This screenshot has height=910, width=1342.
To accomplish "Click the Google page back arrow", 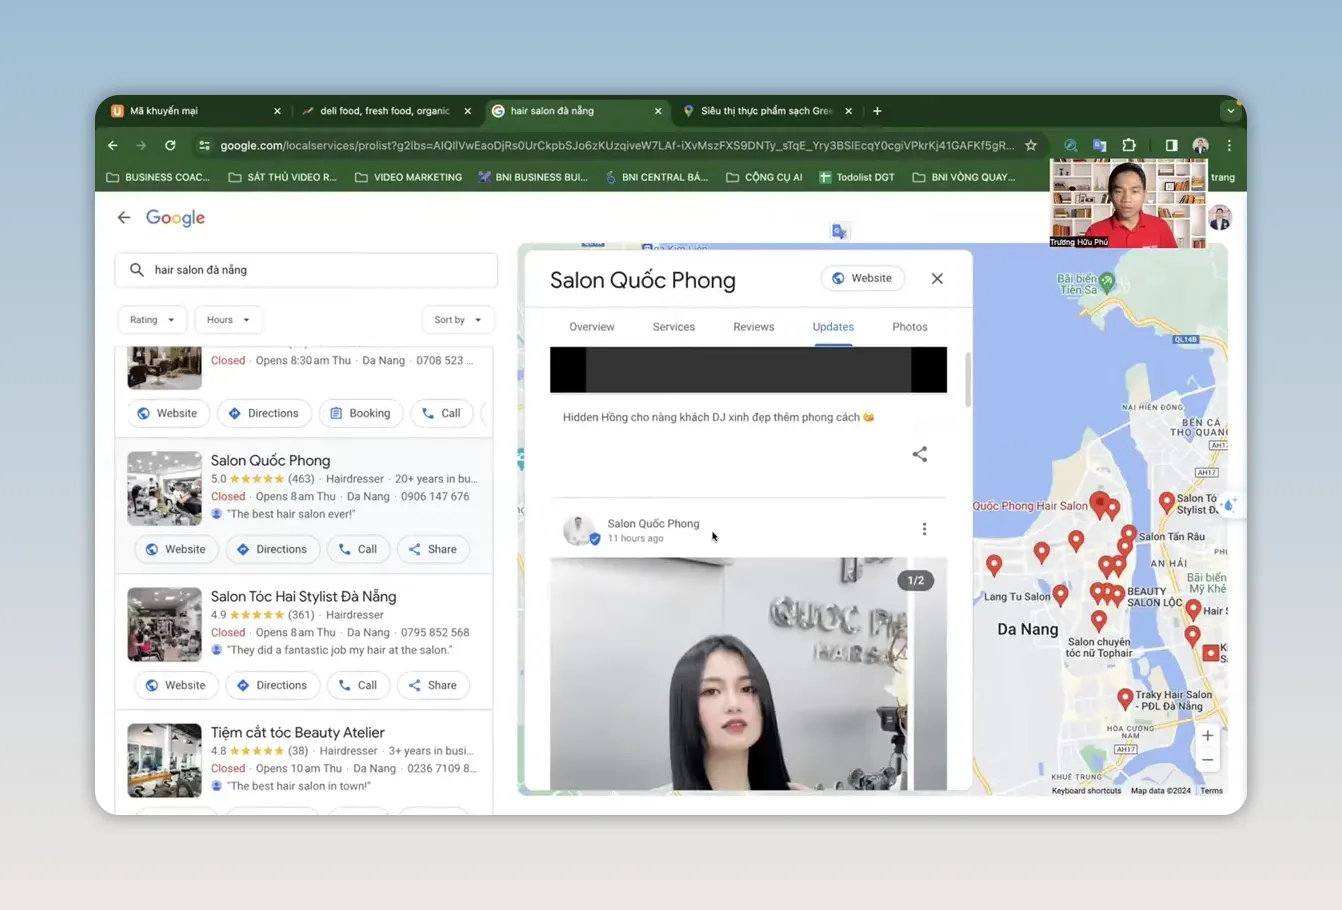I will pos(124,217).
